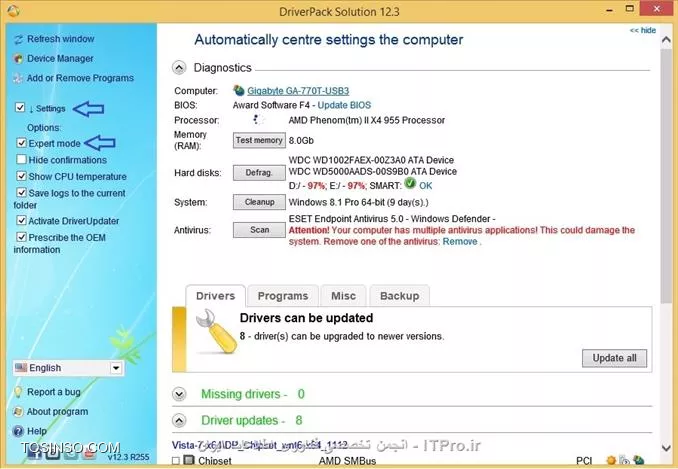Screen dimensions: 678x469
Task: Go to the Backup tab
Action: pos(400,296)
